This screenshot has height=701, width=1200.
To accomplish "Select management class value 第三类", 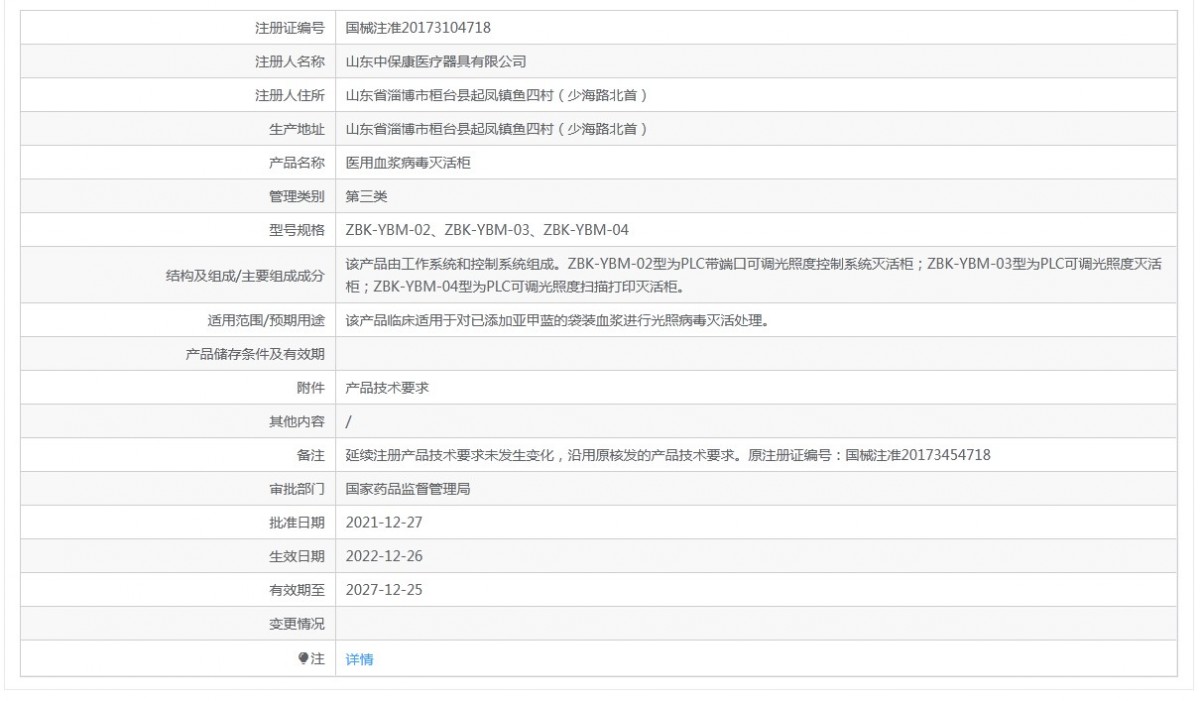I will [x=366, y=196].
